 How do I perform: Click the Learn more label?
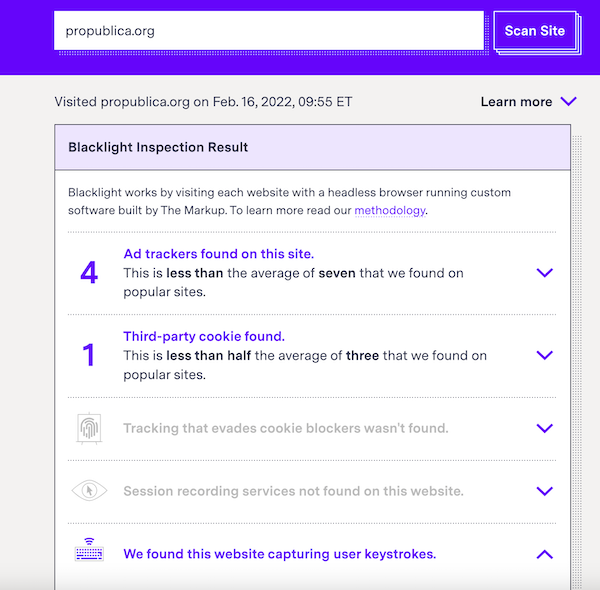click(516, 102)
